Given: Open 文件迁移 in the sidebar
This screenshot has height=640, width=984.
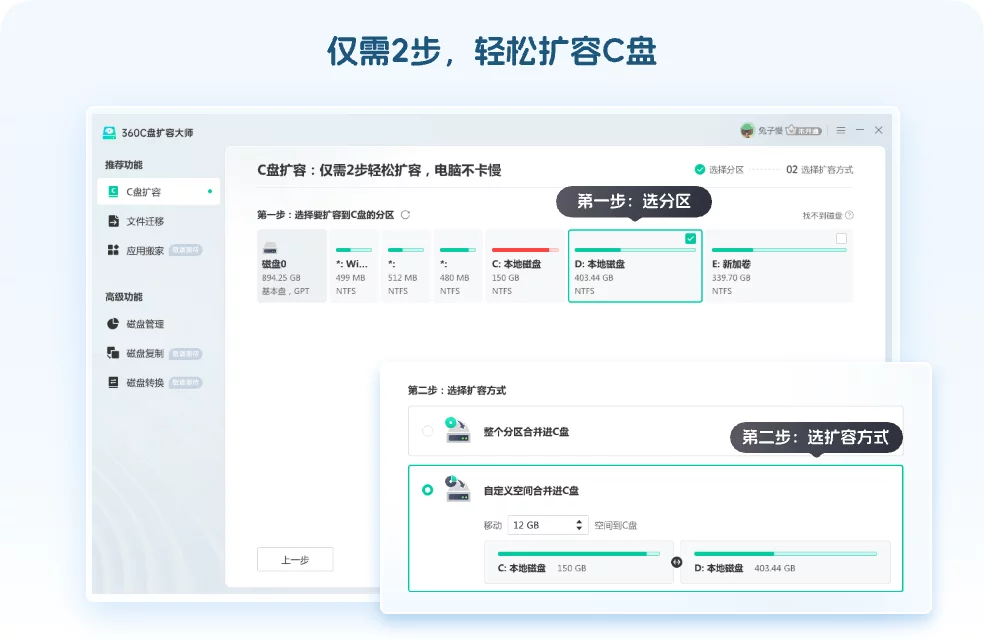Looking at the screenshot, I should click(145, 221).
